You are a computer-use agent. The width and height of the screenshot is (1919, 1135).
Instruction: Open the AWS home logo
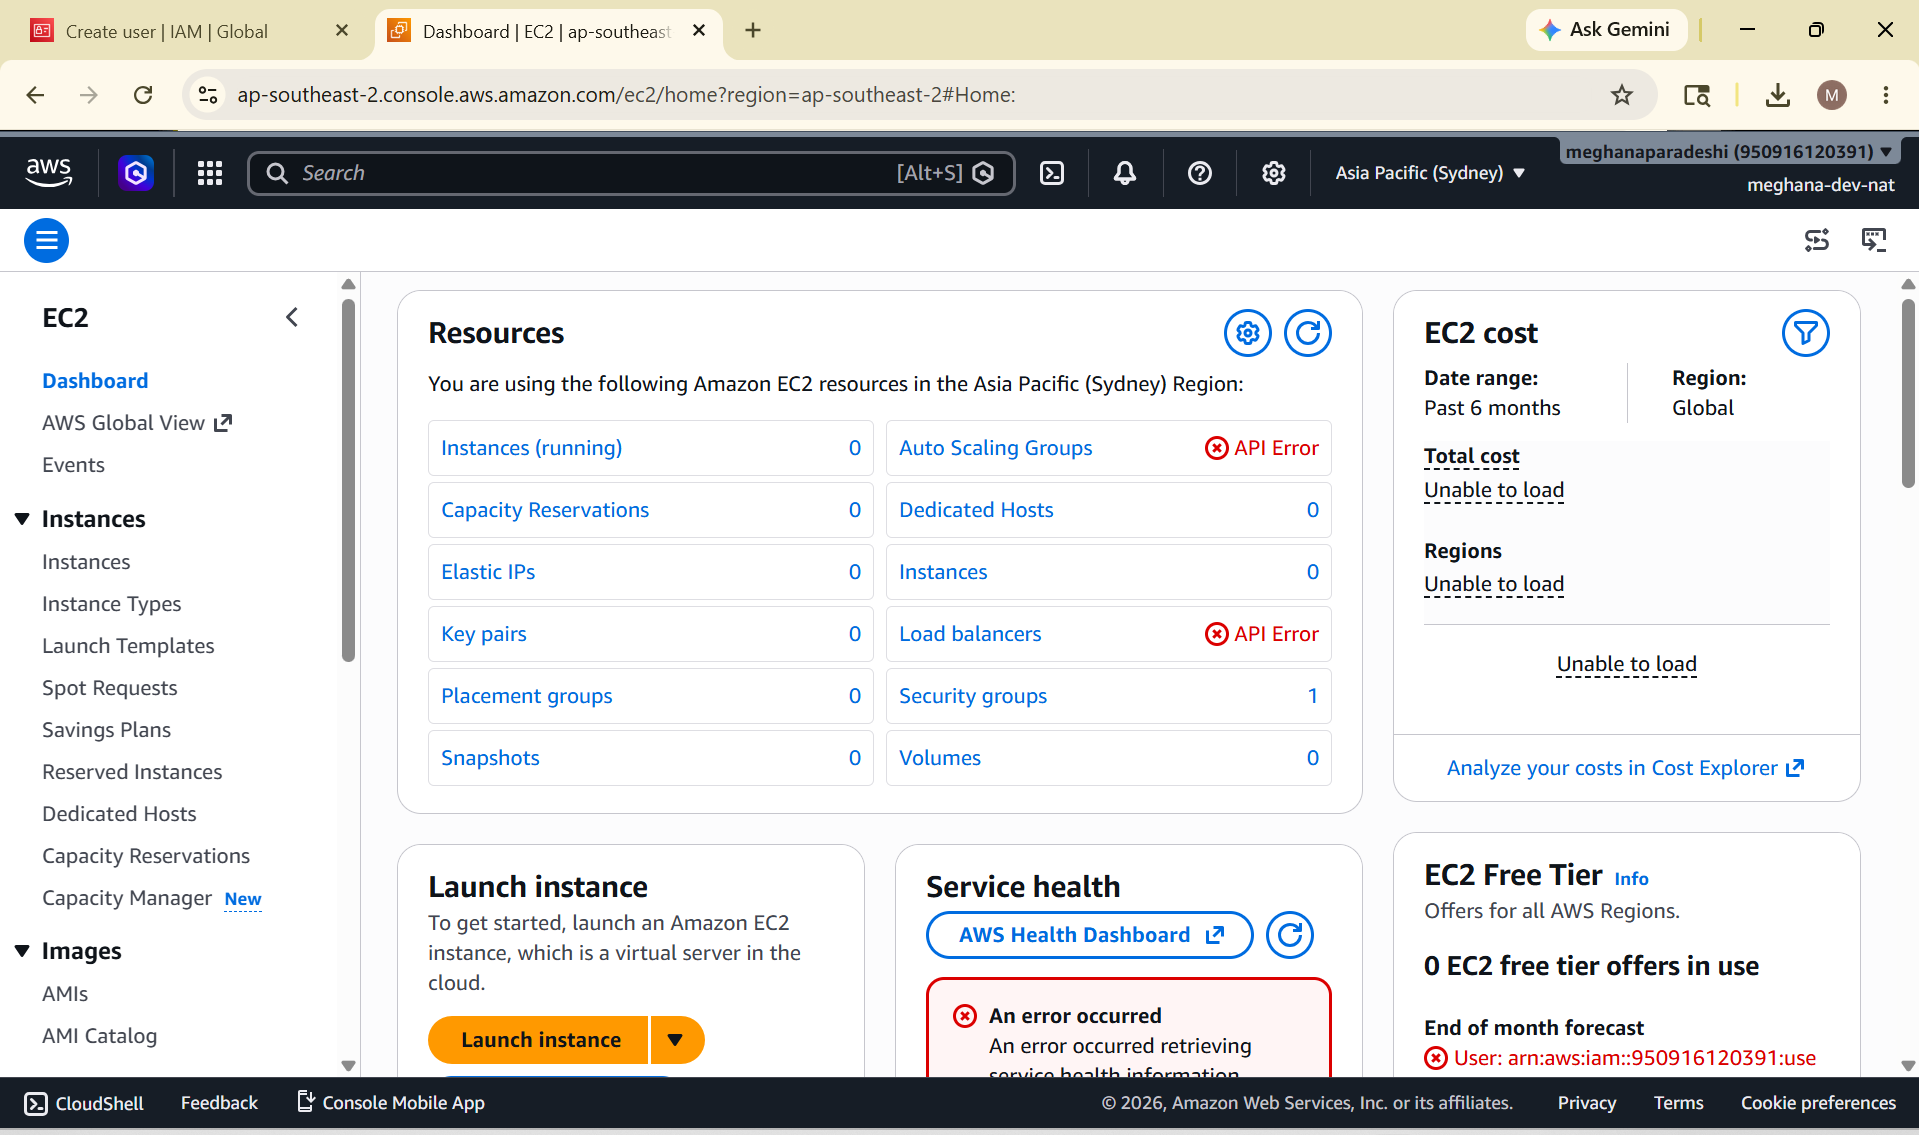(x=49, y=173)
